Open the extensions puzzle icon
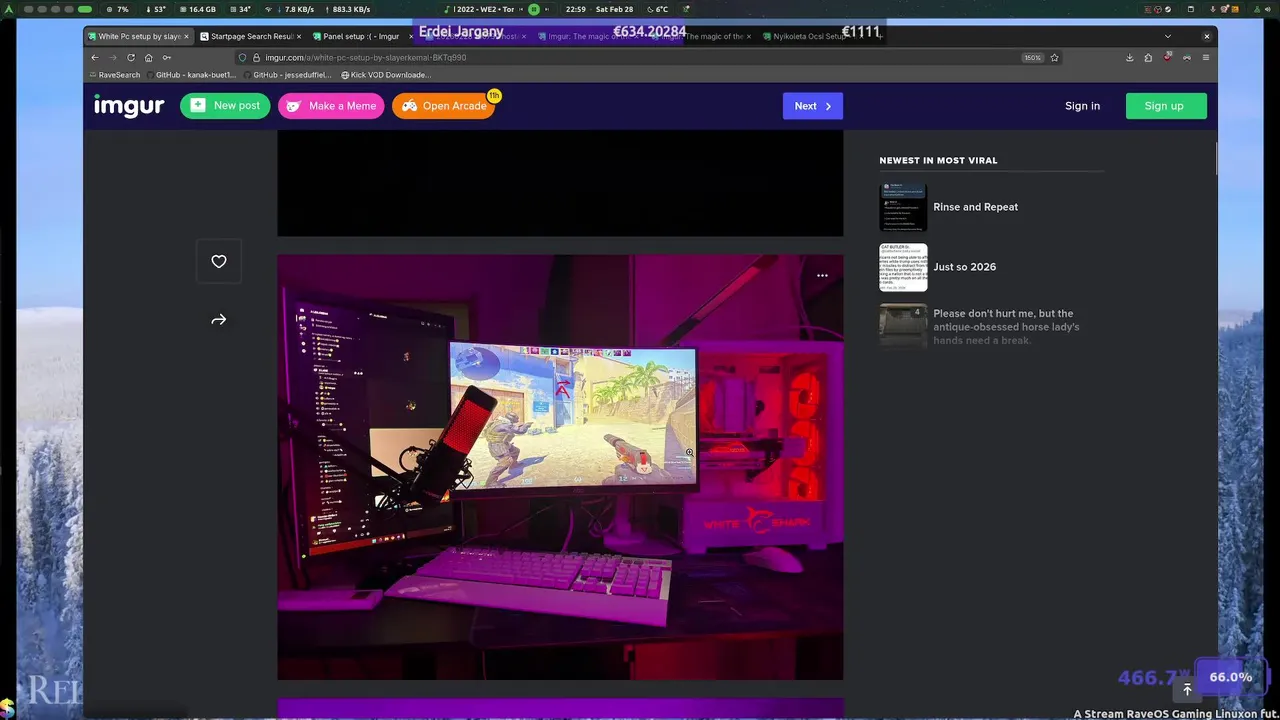Image resolution: width=1280 pixels, height=720 pixels. pos(1148,58)
